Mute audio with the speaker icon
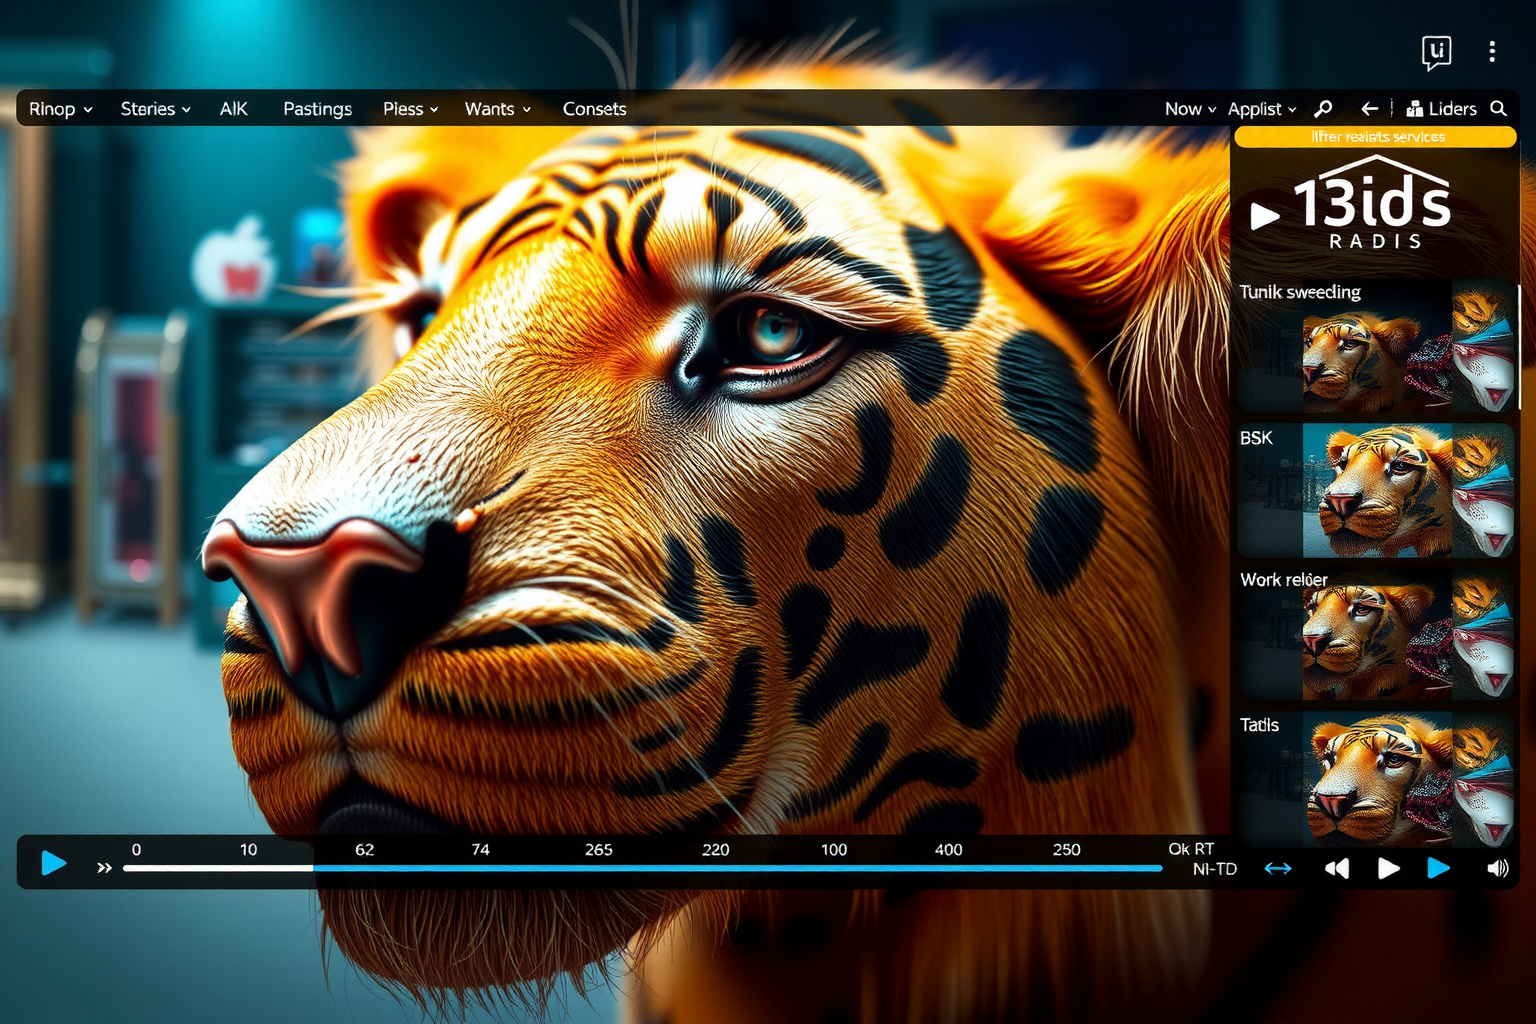 tap(1497, 868)
